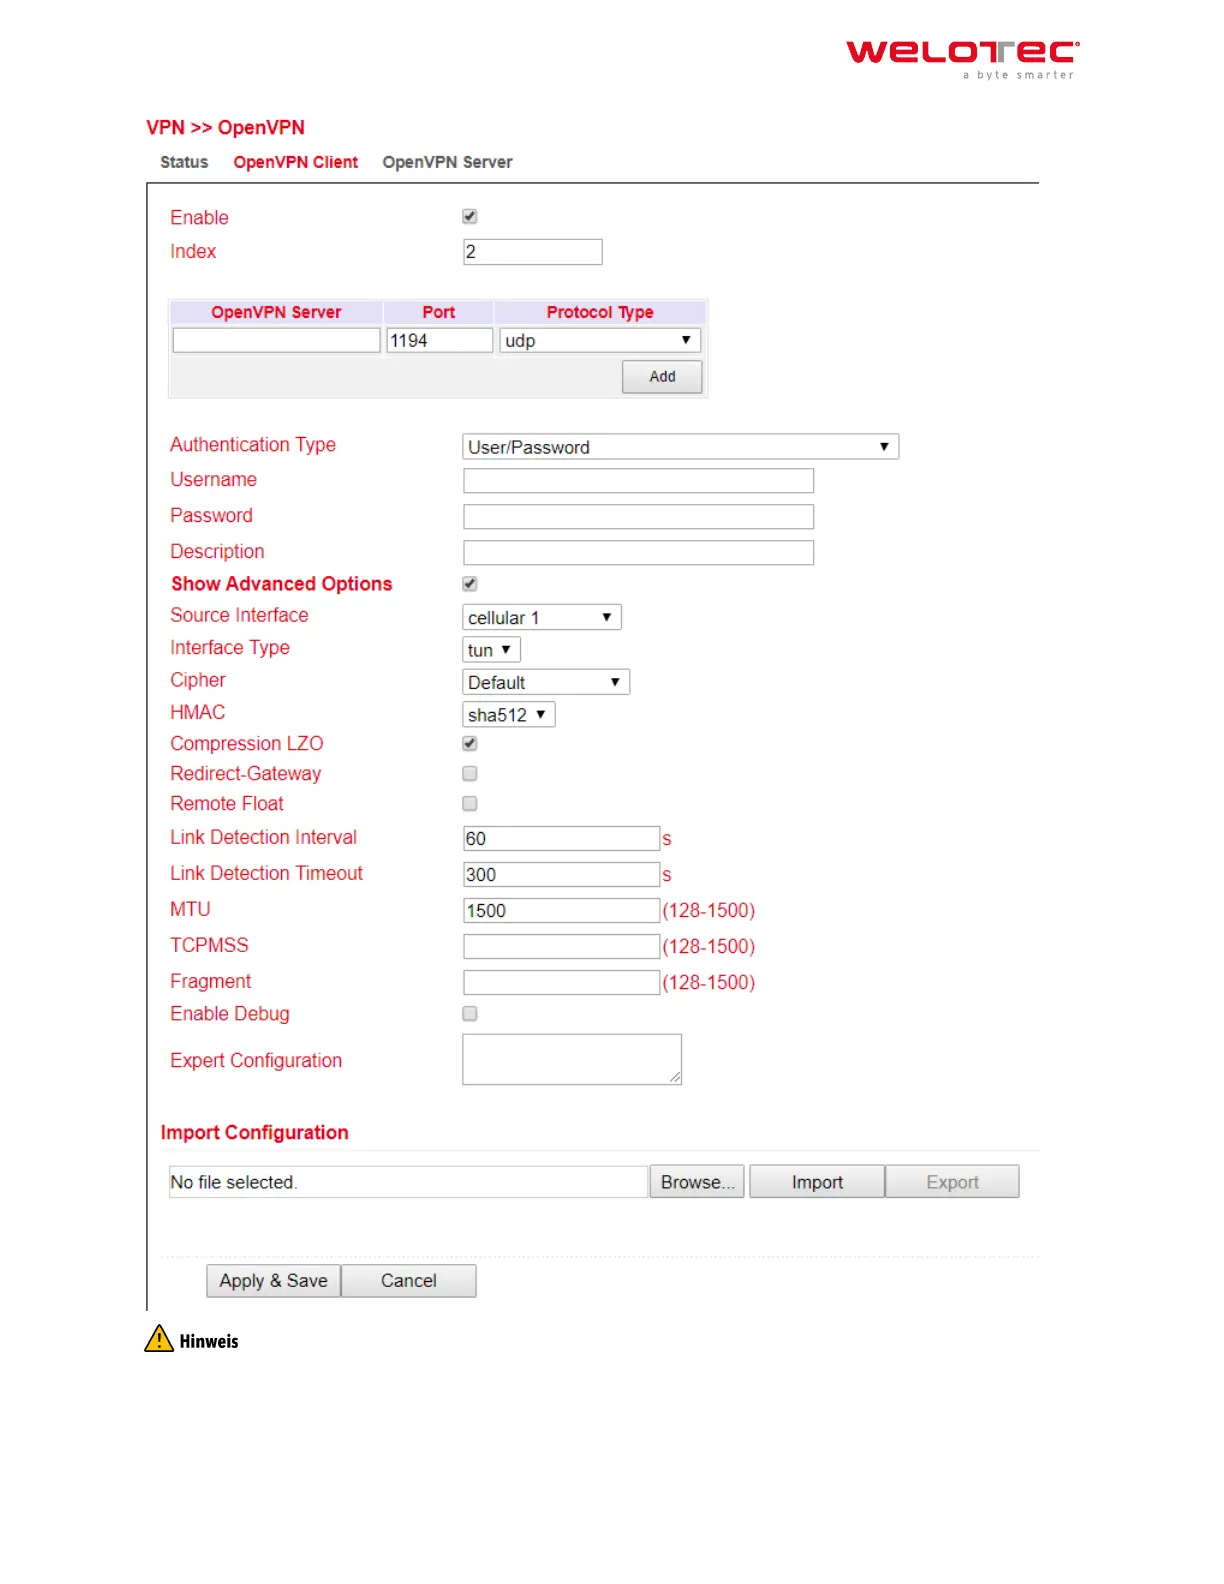Toggle the Compression LZO checkbox
Viewport: 1224px width, 1584px height.
coord(470,743)
